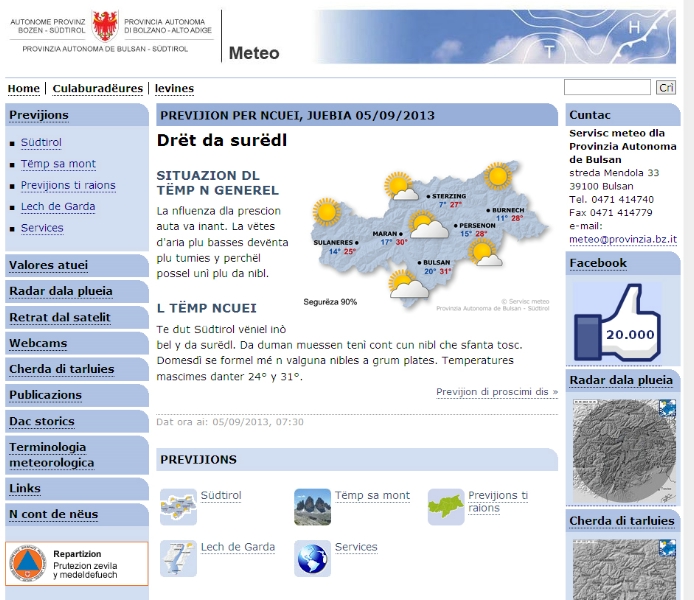Click the Lech de Garda lake icon
The height and width of the screenshot is (600, 694).
pos(178,558)
